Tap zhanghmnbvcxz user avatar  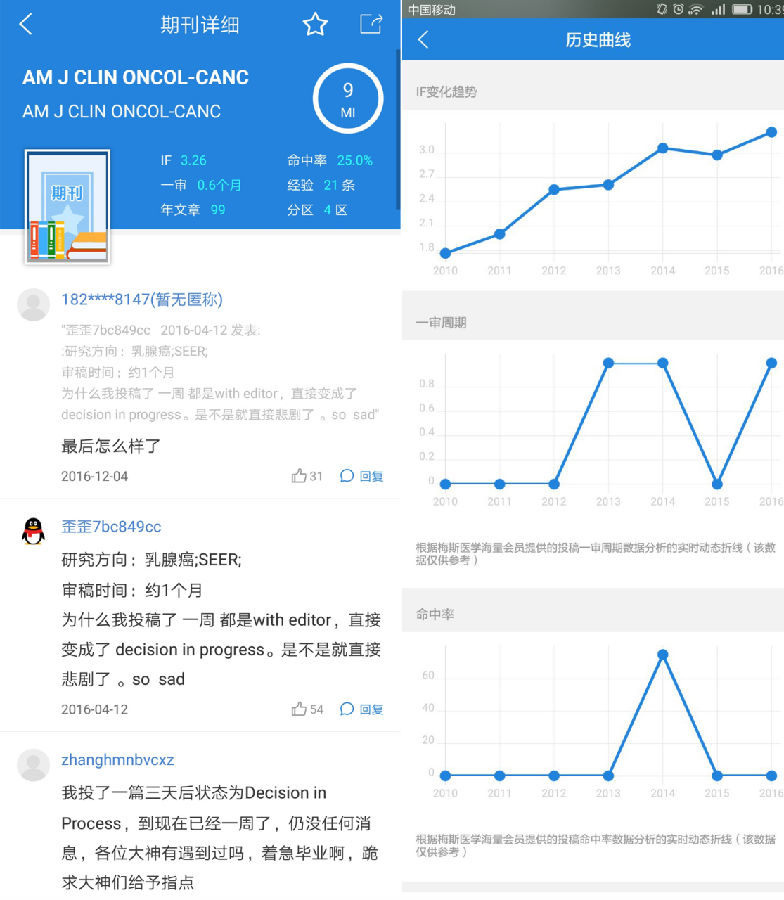click(34, 766)
